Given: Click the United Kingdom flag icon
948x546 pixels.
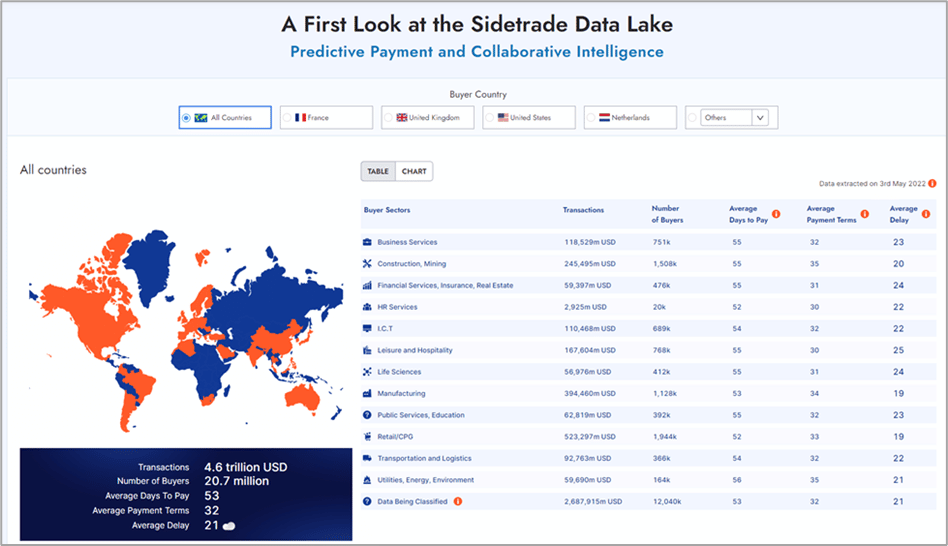Looking at the screenshot, I should 401,117.
